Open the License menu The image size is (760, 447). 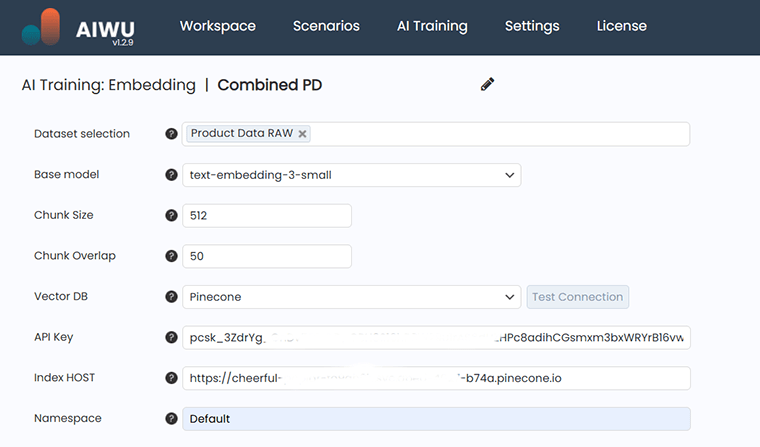coord(621,26)
